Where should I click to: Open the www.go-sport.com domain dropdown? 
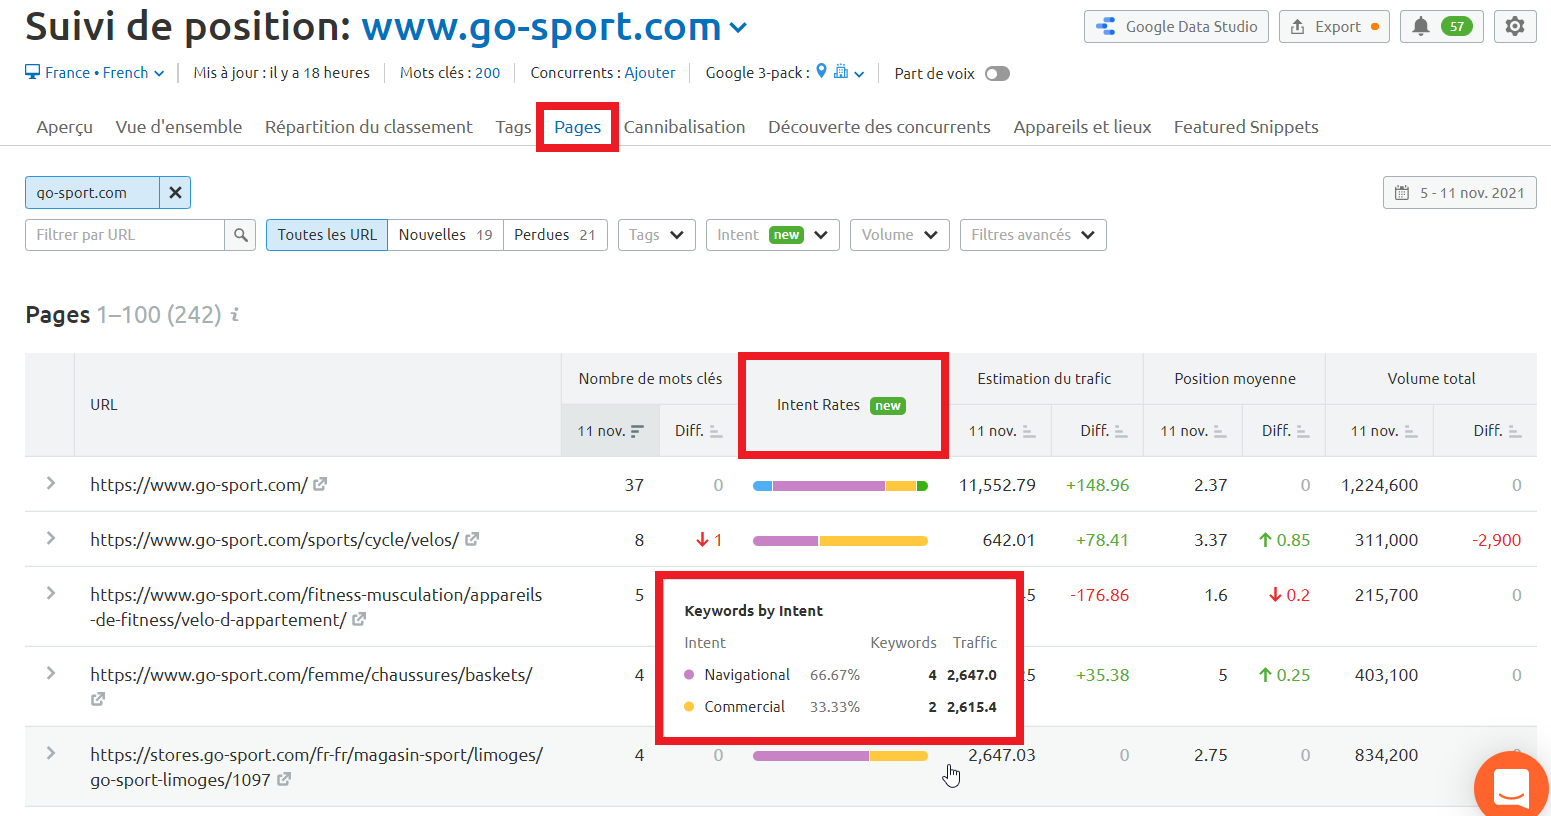tap(554, 27)
